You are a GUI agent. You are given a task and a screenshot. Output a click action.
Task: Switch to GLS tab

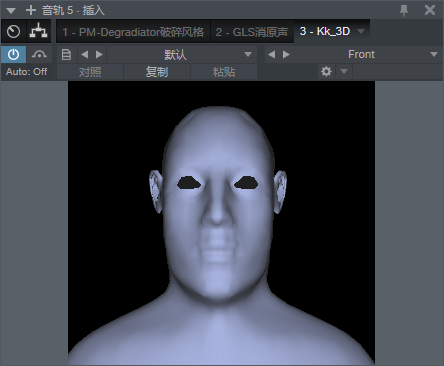[252, 32]
